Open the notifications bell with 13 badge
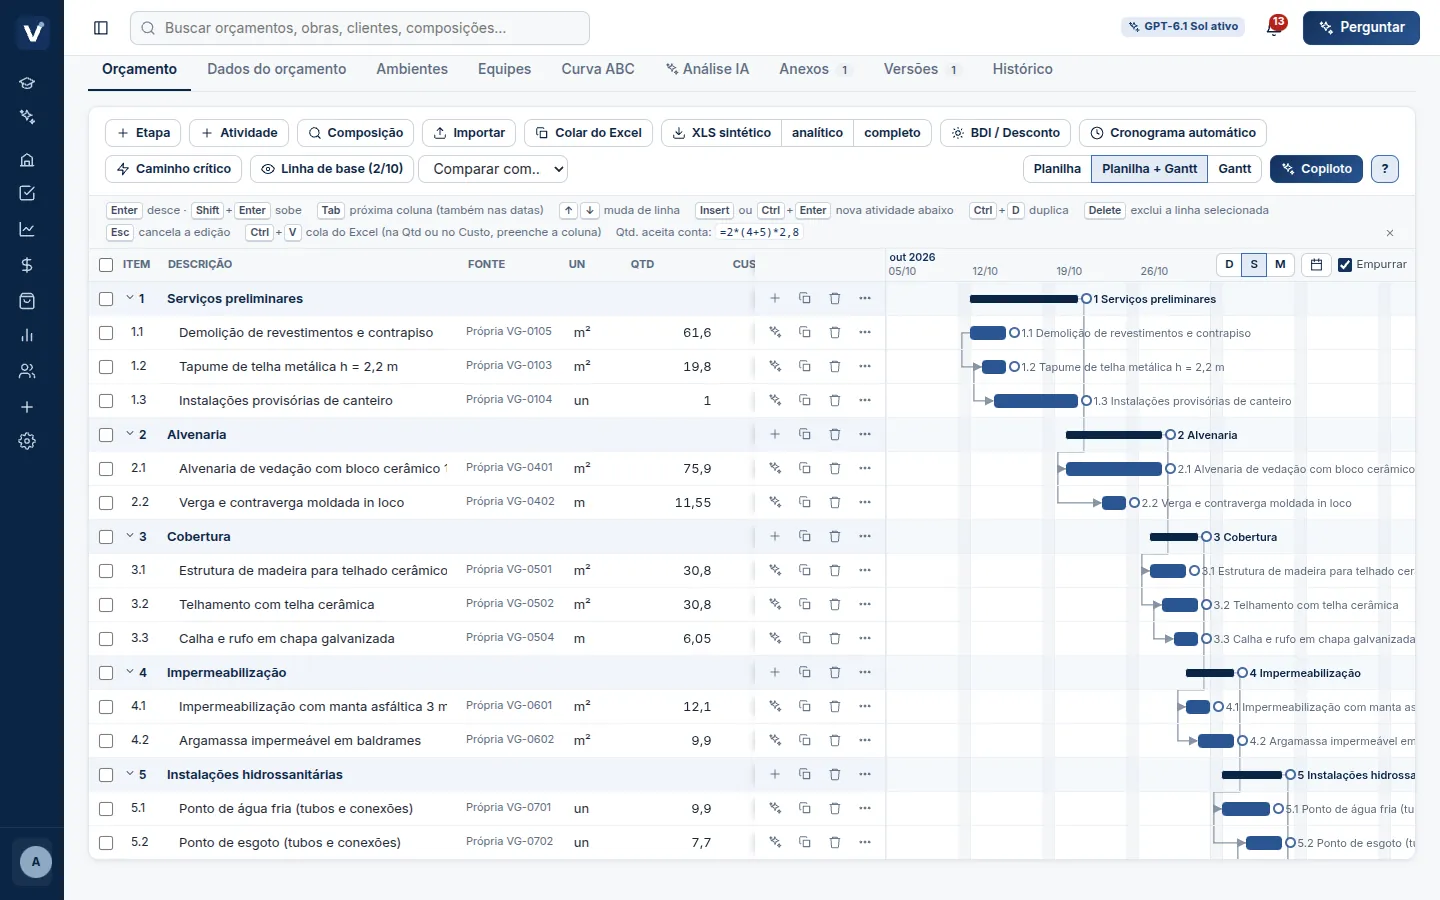The width and height of the screenshot is (1440, 900). (x=1275, y=27)
